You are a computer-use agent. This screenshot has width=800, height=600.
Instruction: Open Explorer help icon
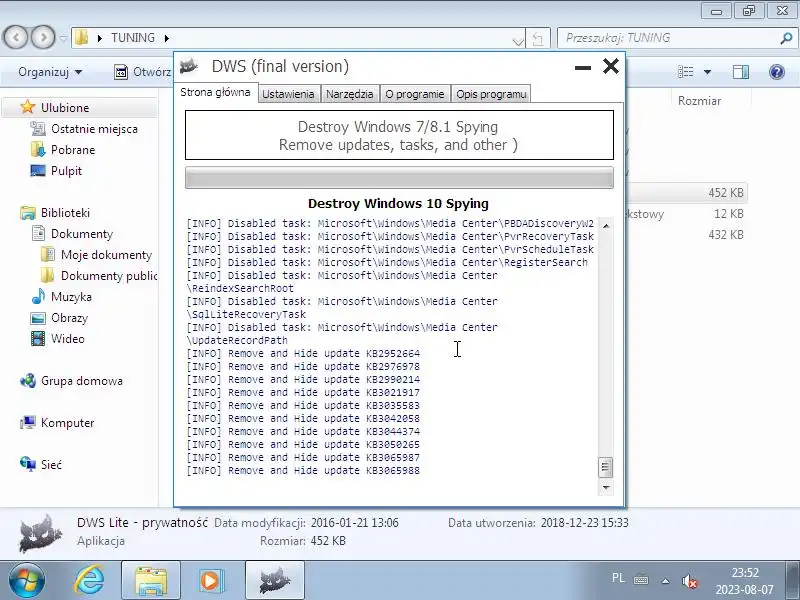(777, 72)
